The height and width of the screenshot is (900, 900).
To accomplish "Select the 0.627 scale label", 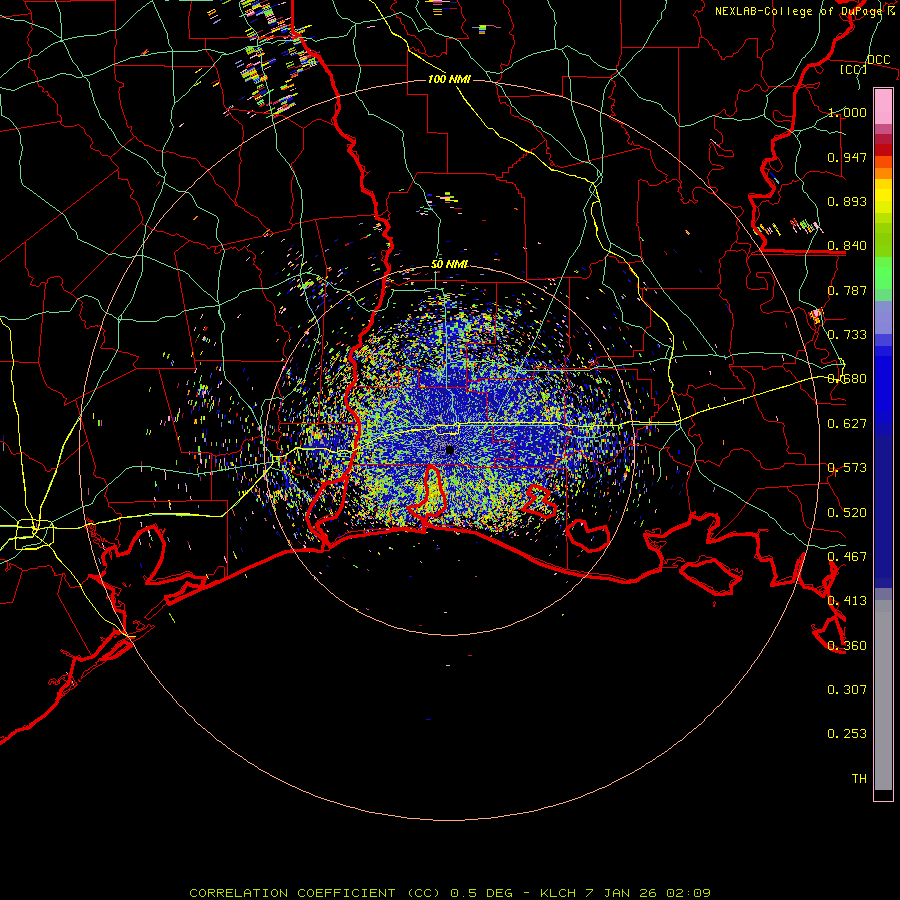I will pos(847,424).
